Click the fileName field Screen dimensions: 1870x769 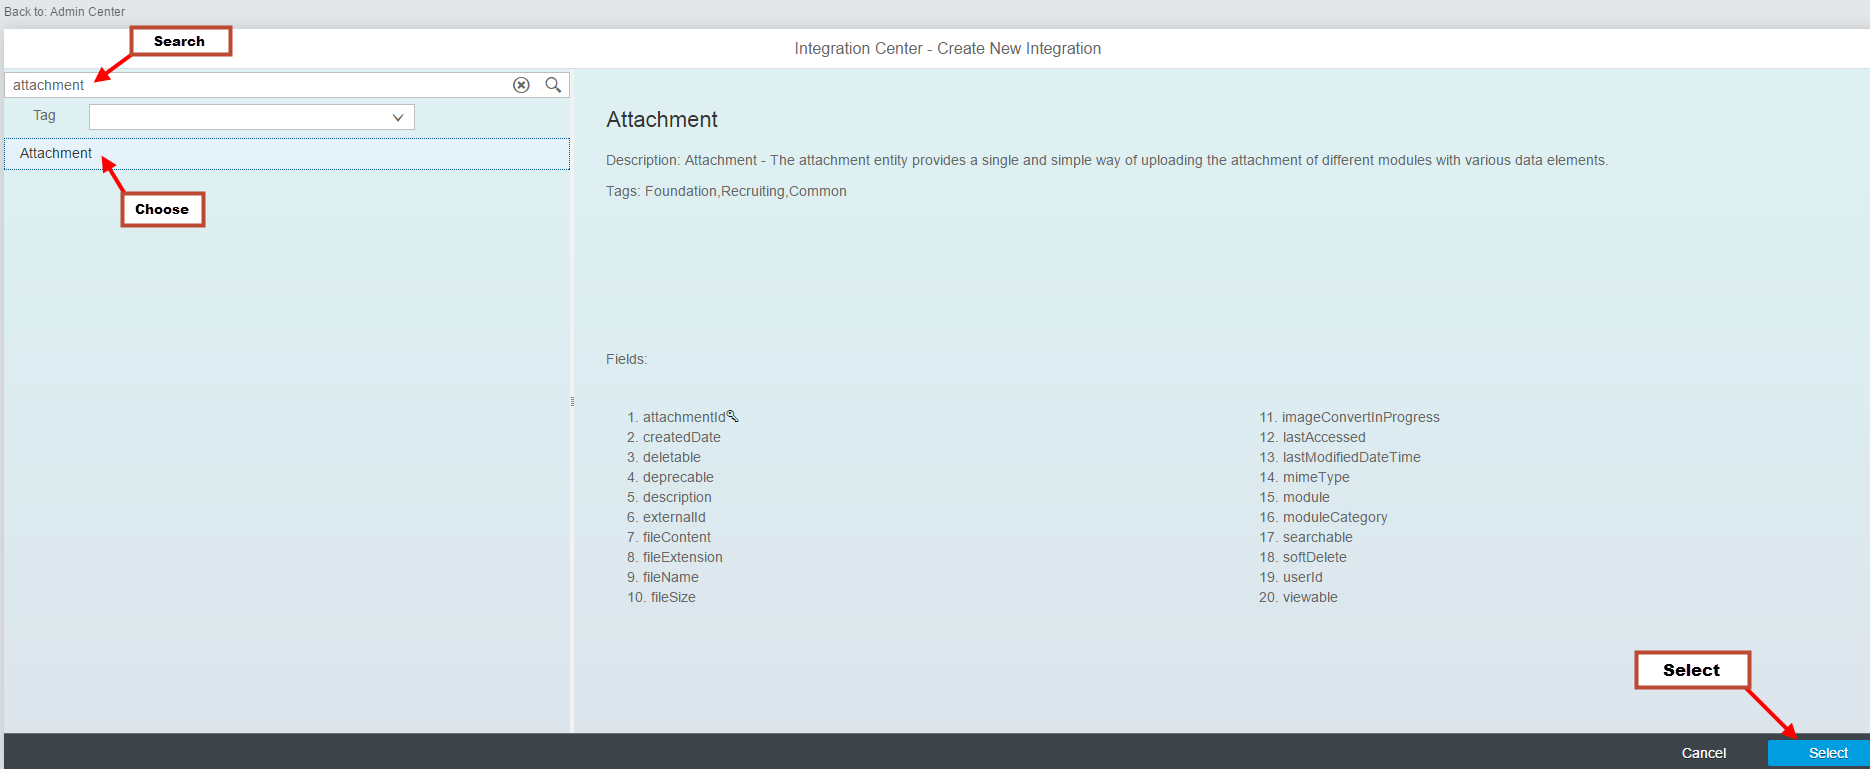tap(671, 577)
